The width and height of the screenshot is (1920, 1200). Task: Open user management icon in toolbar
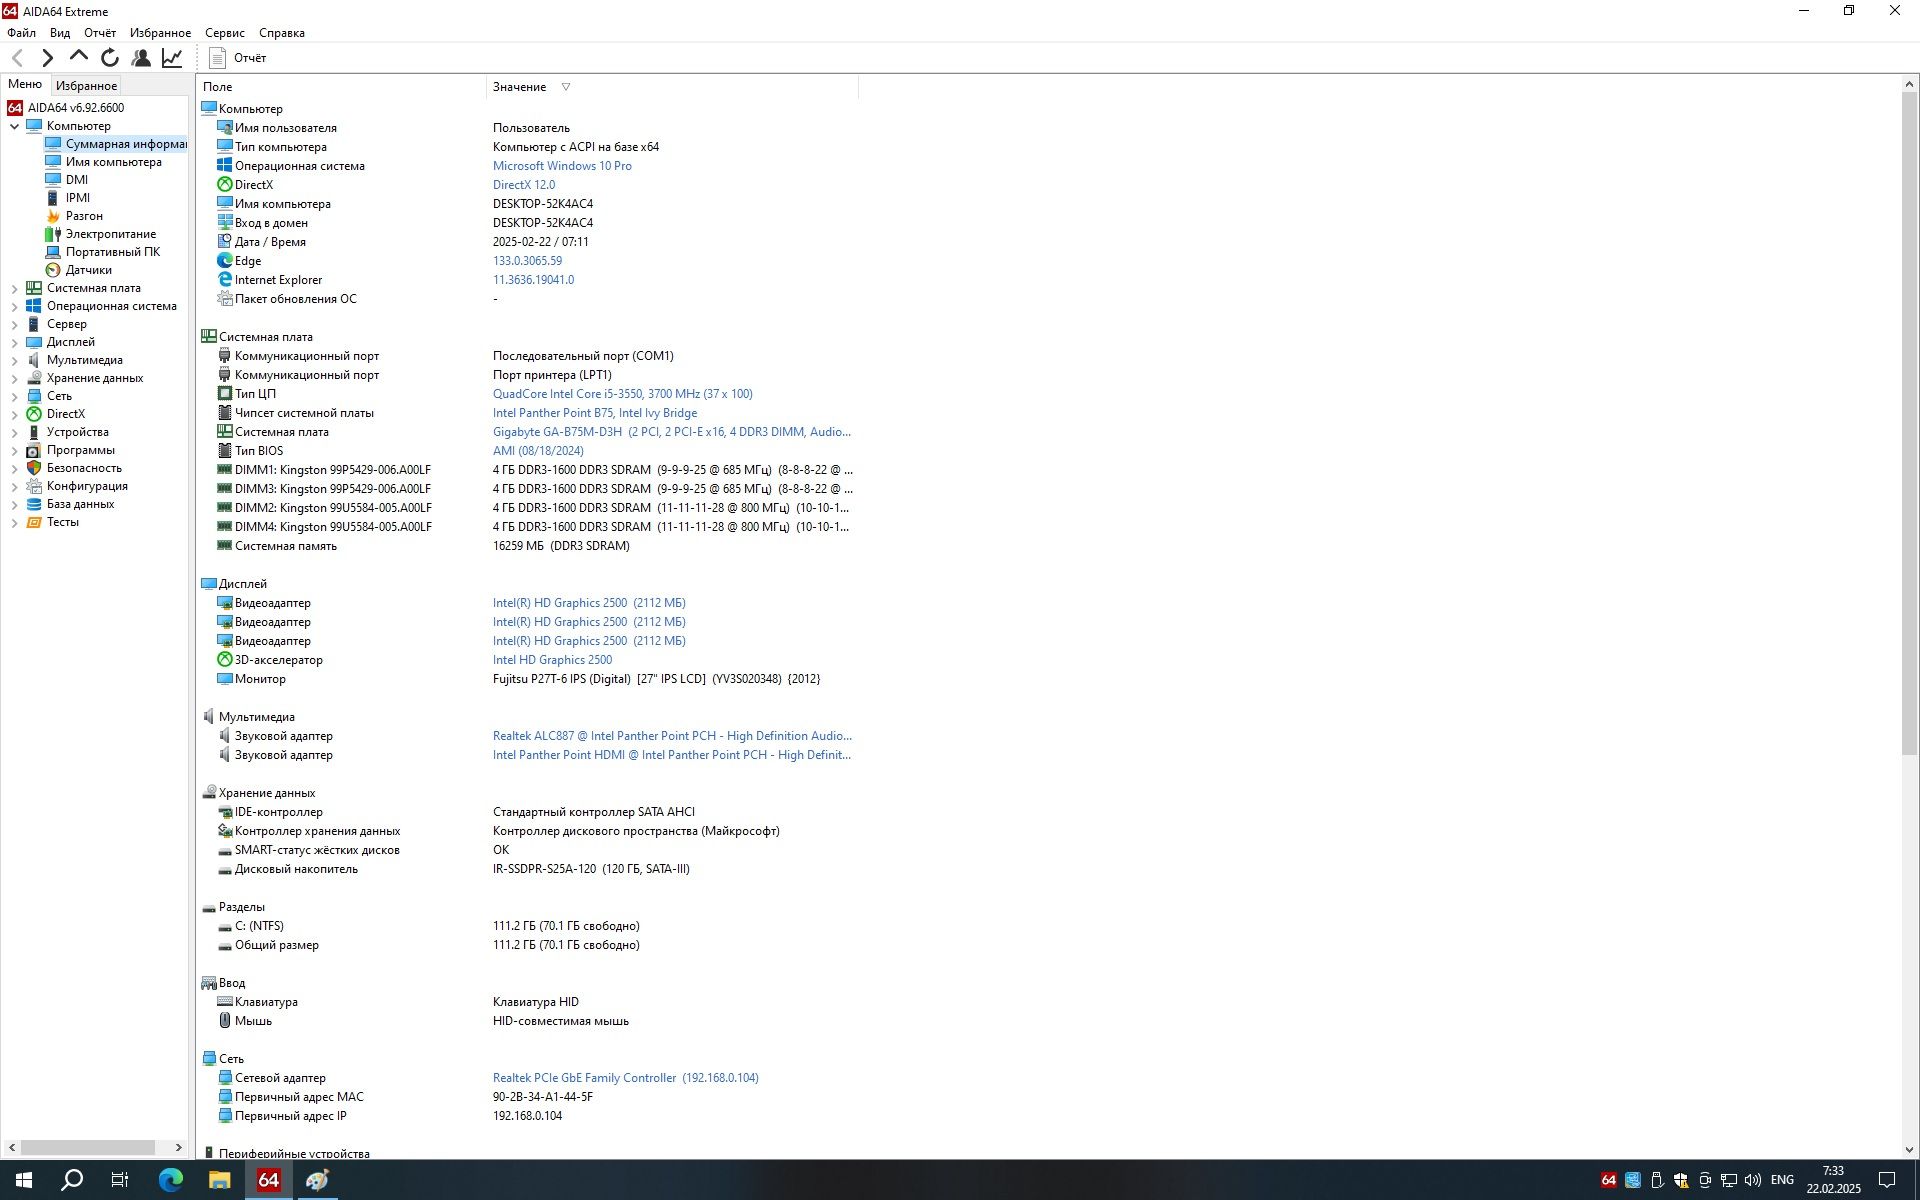coord(141,58)
